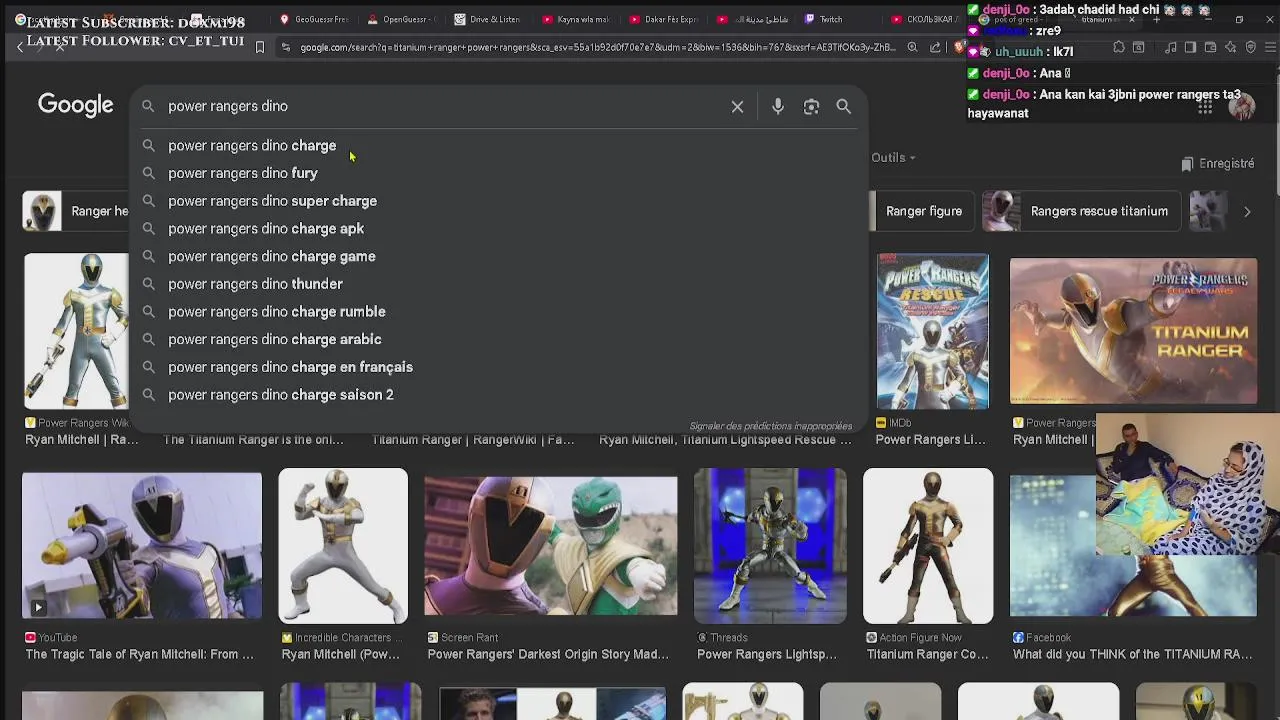Click the 'IMDb' source label
Screen dimensions: 1280x720
900,423
